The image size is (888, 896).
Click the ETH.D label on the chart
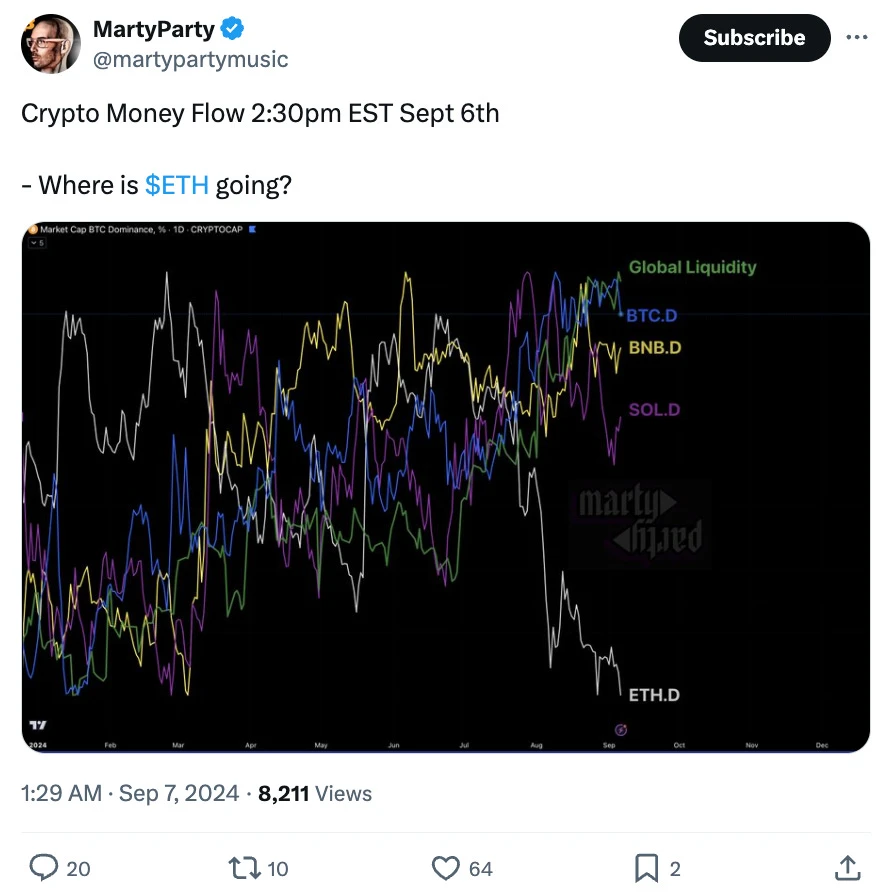click(654, 695)
